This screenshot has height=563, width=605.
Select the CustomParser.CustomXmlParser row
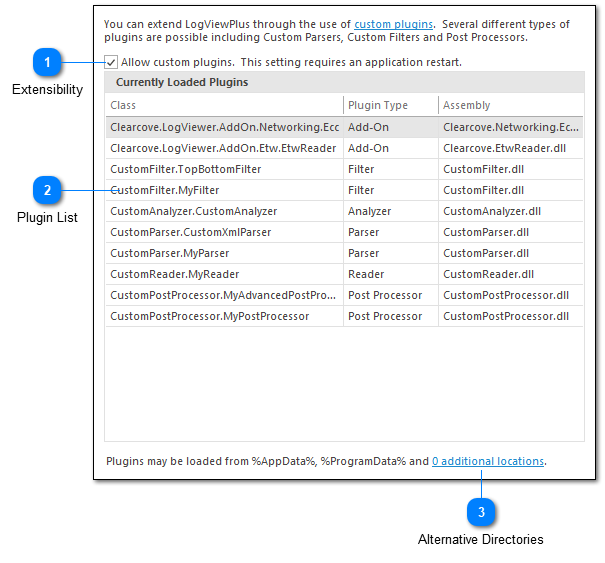[344, 232]
